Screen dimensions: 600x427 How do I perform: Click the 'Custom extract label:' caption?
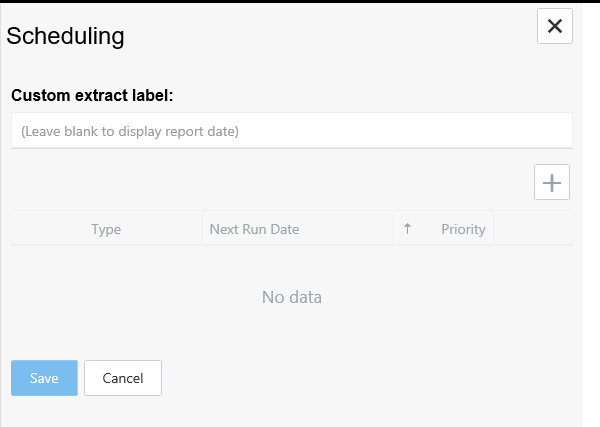click(92, 96)
